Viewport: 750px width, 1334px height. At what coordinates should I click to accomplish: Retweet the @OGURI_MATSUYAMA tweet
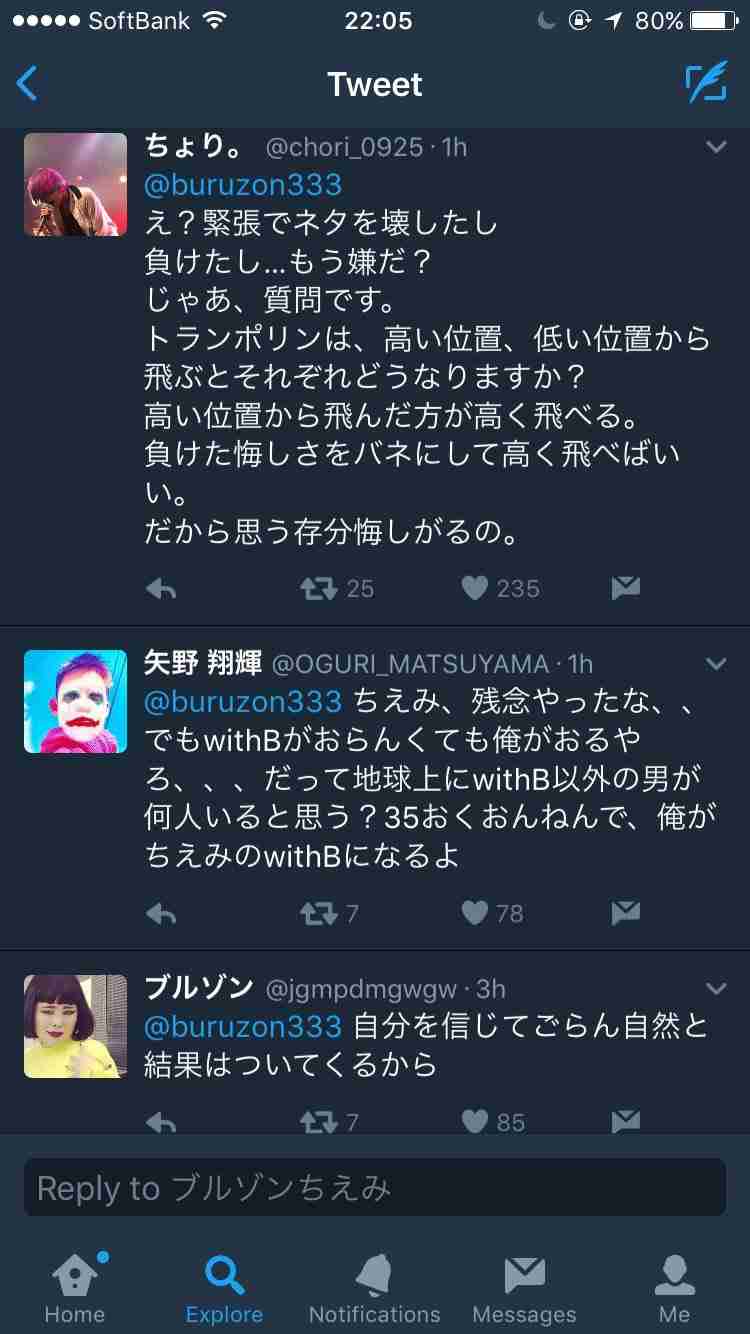coord(320,913)
